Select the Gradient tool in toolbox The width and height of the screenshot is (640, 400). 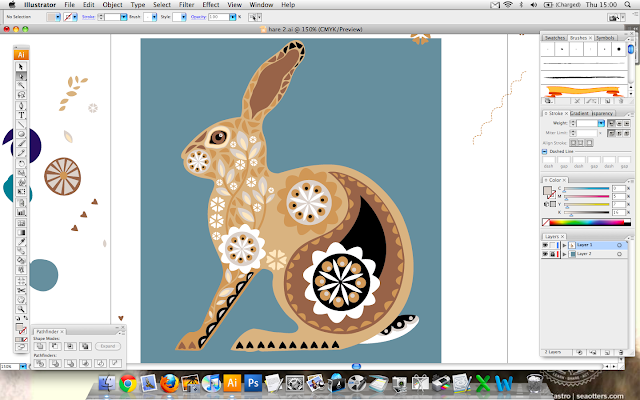coord(21,233)
